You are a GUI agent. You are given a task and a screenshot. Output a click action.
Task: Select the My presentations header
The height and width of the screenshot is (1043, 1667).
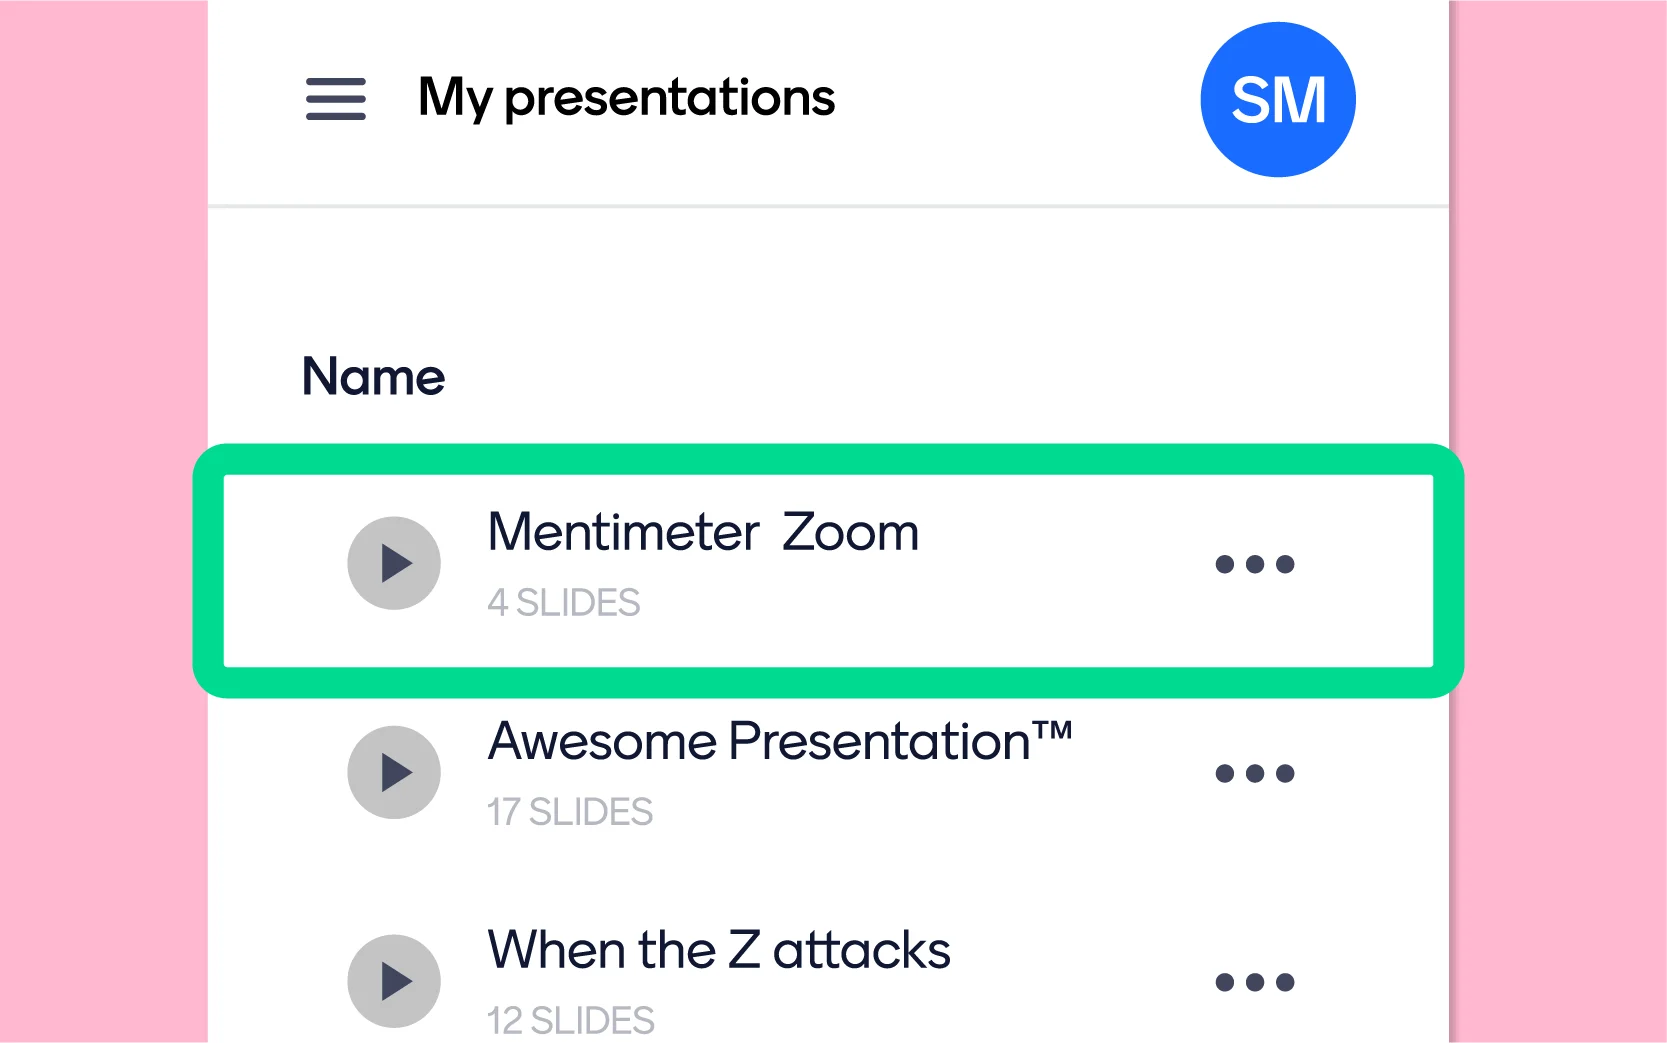point(626,97)
